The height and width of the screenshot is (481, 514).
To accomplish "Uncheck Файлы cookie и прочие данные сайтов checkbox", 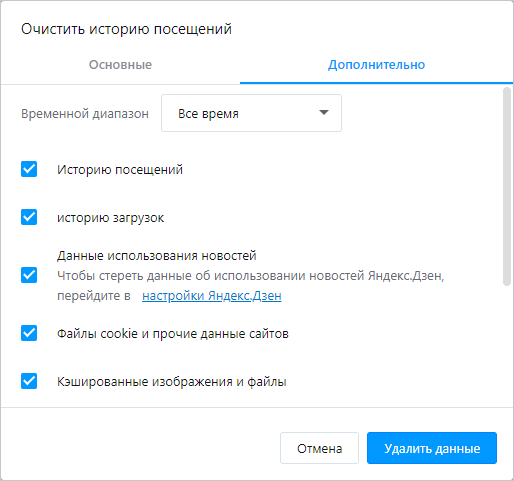I will (29, 333).
